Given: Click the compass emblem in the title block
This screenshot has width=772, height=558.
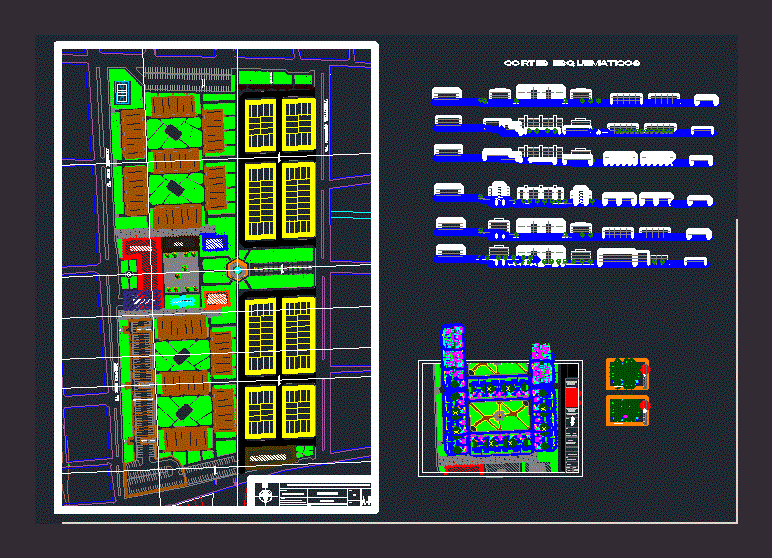Looking at the screenshot, I should click(264, 494).
